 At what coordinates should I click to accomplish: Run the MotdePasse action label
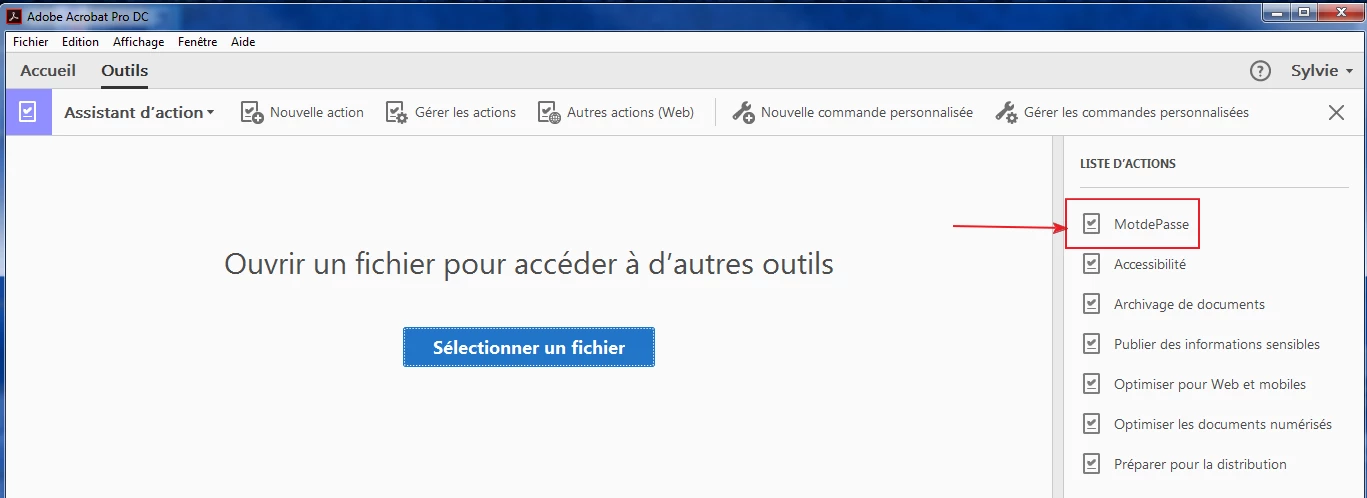tap(1151, 224)
